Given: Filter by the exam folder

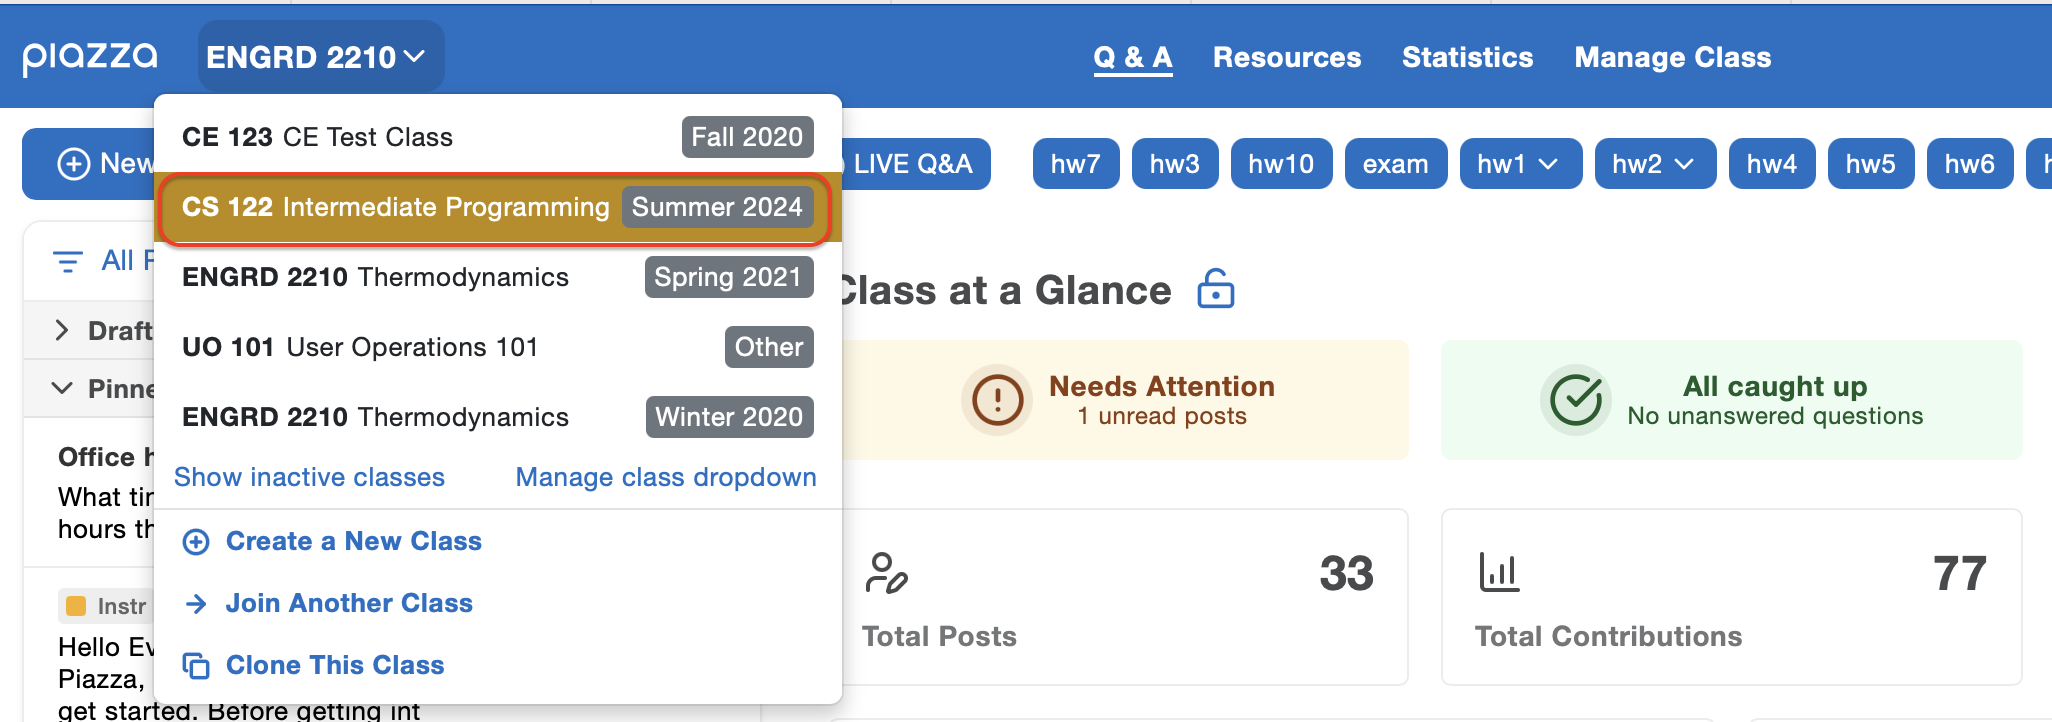Looking at the screenshot, I should click(x=1396, y=164).
